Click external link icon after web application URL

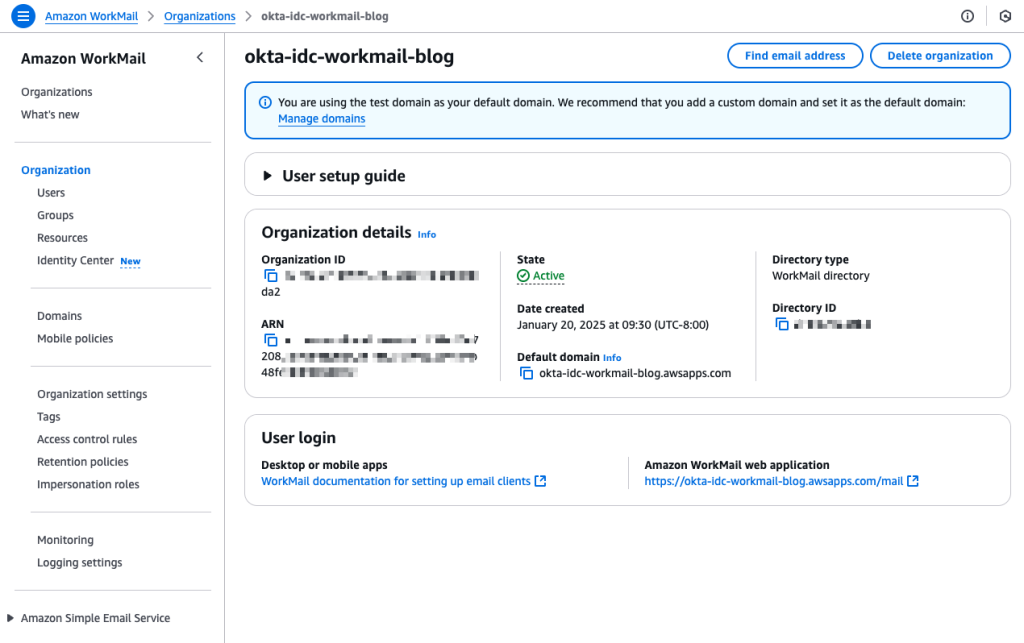pyautogui.click(x=913, y=481)
